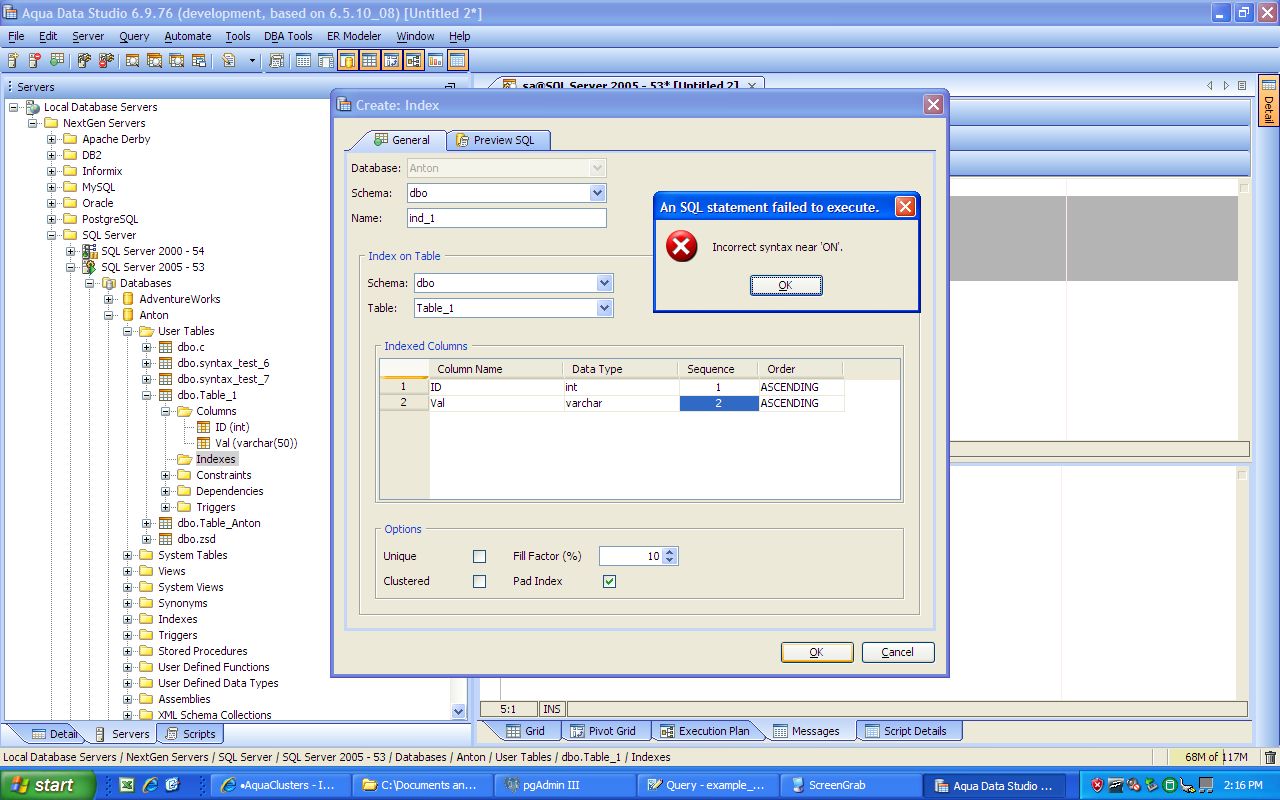Viewport: 1280px width, 800px height.
Task: Open the Table dropdown showing Table_1
Action: 604,308
